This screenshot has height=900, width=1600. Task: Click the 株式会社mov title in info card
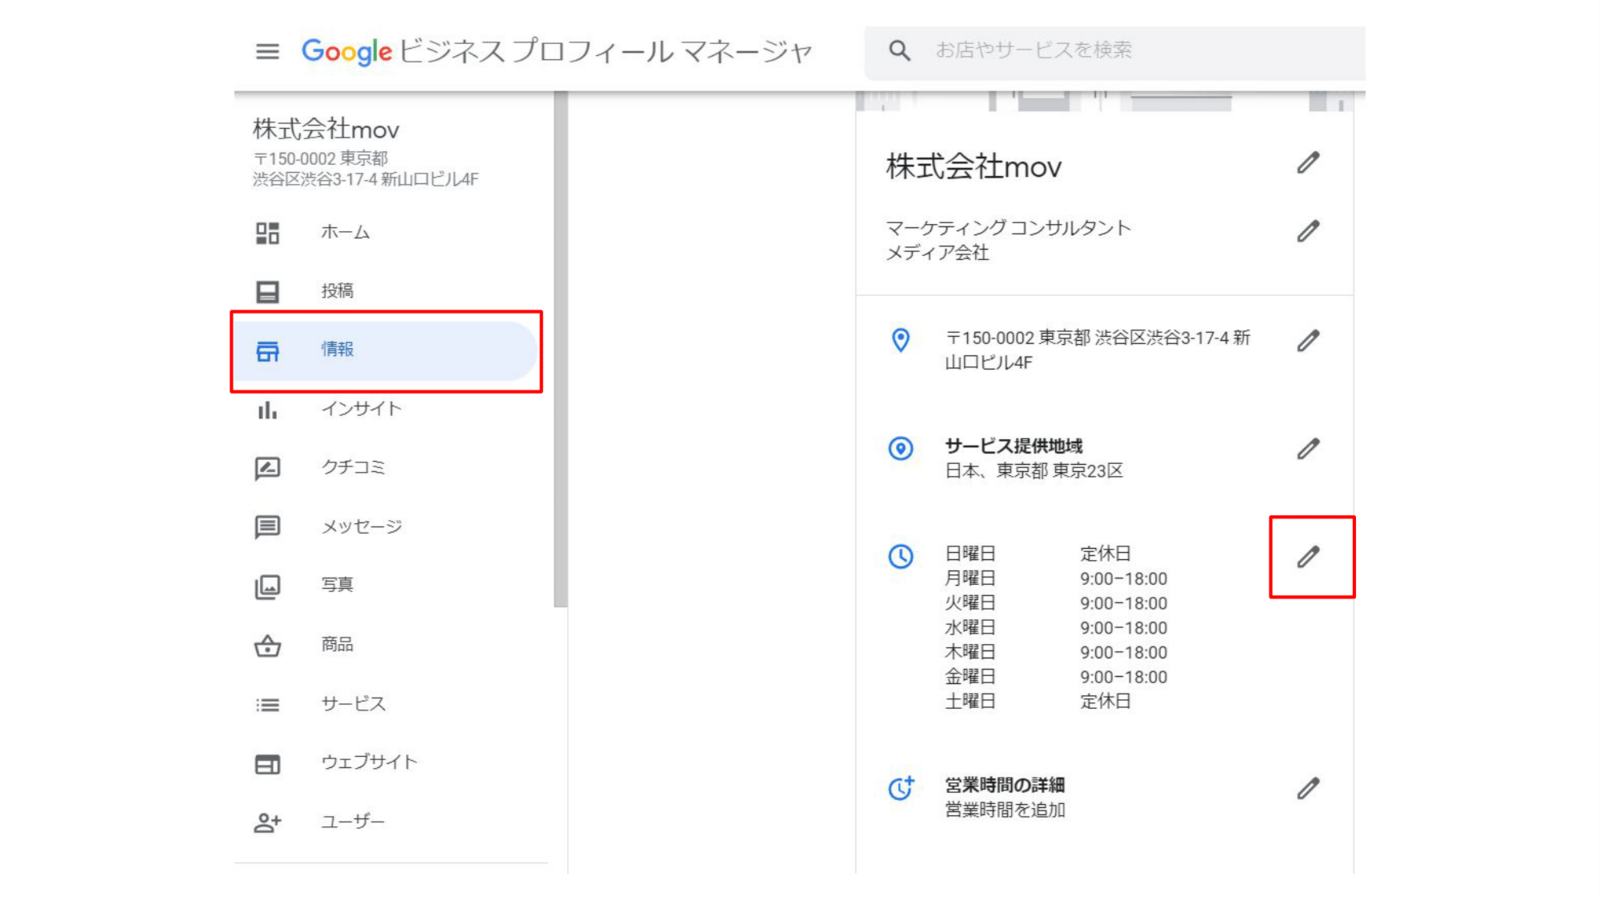tap(974, 167)
